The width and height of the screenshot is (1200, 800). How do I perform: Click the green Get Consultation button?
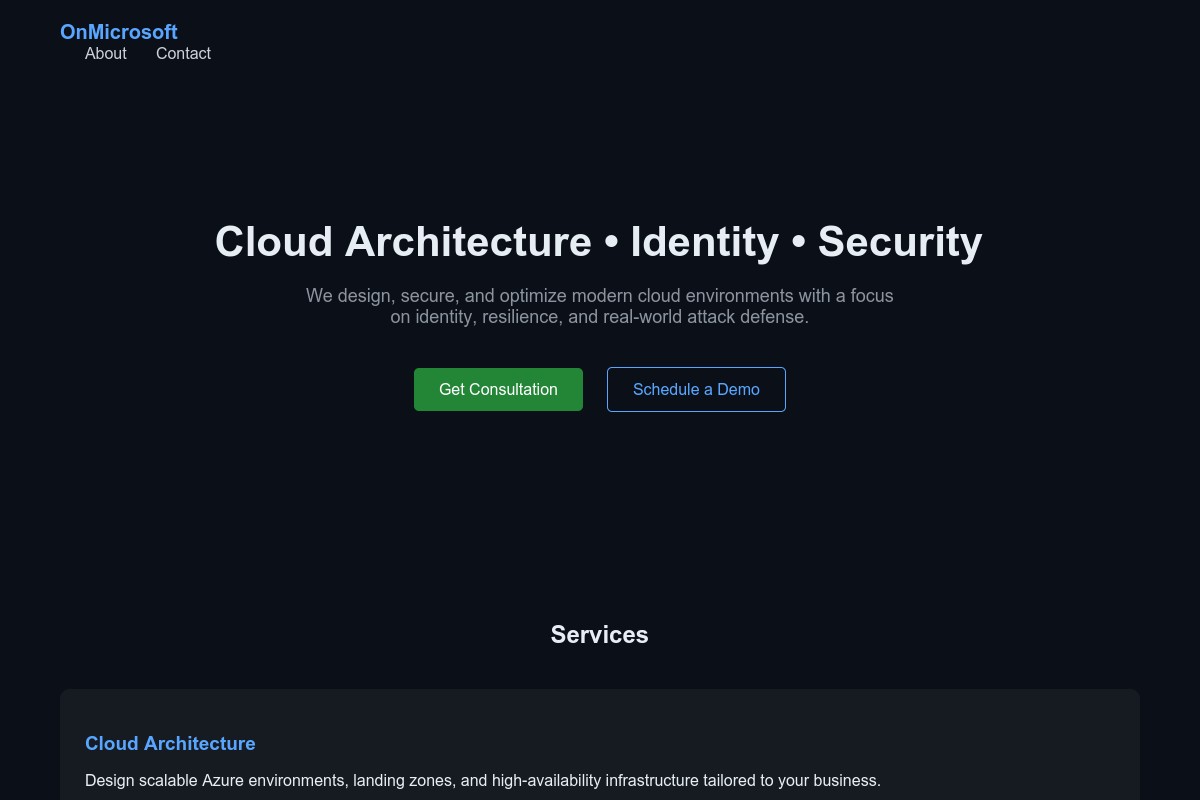[x=498, y=389]
